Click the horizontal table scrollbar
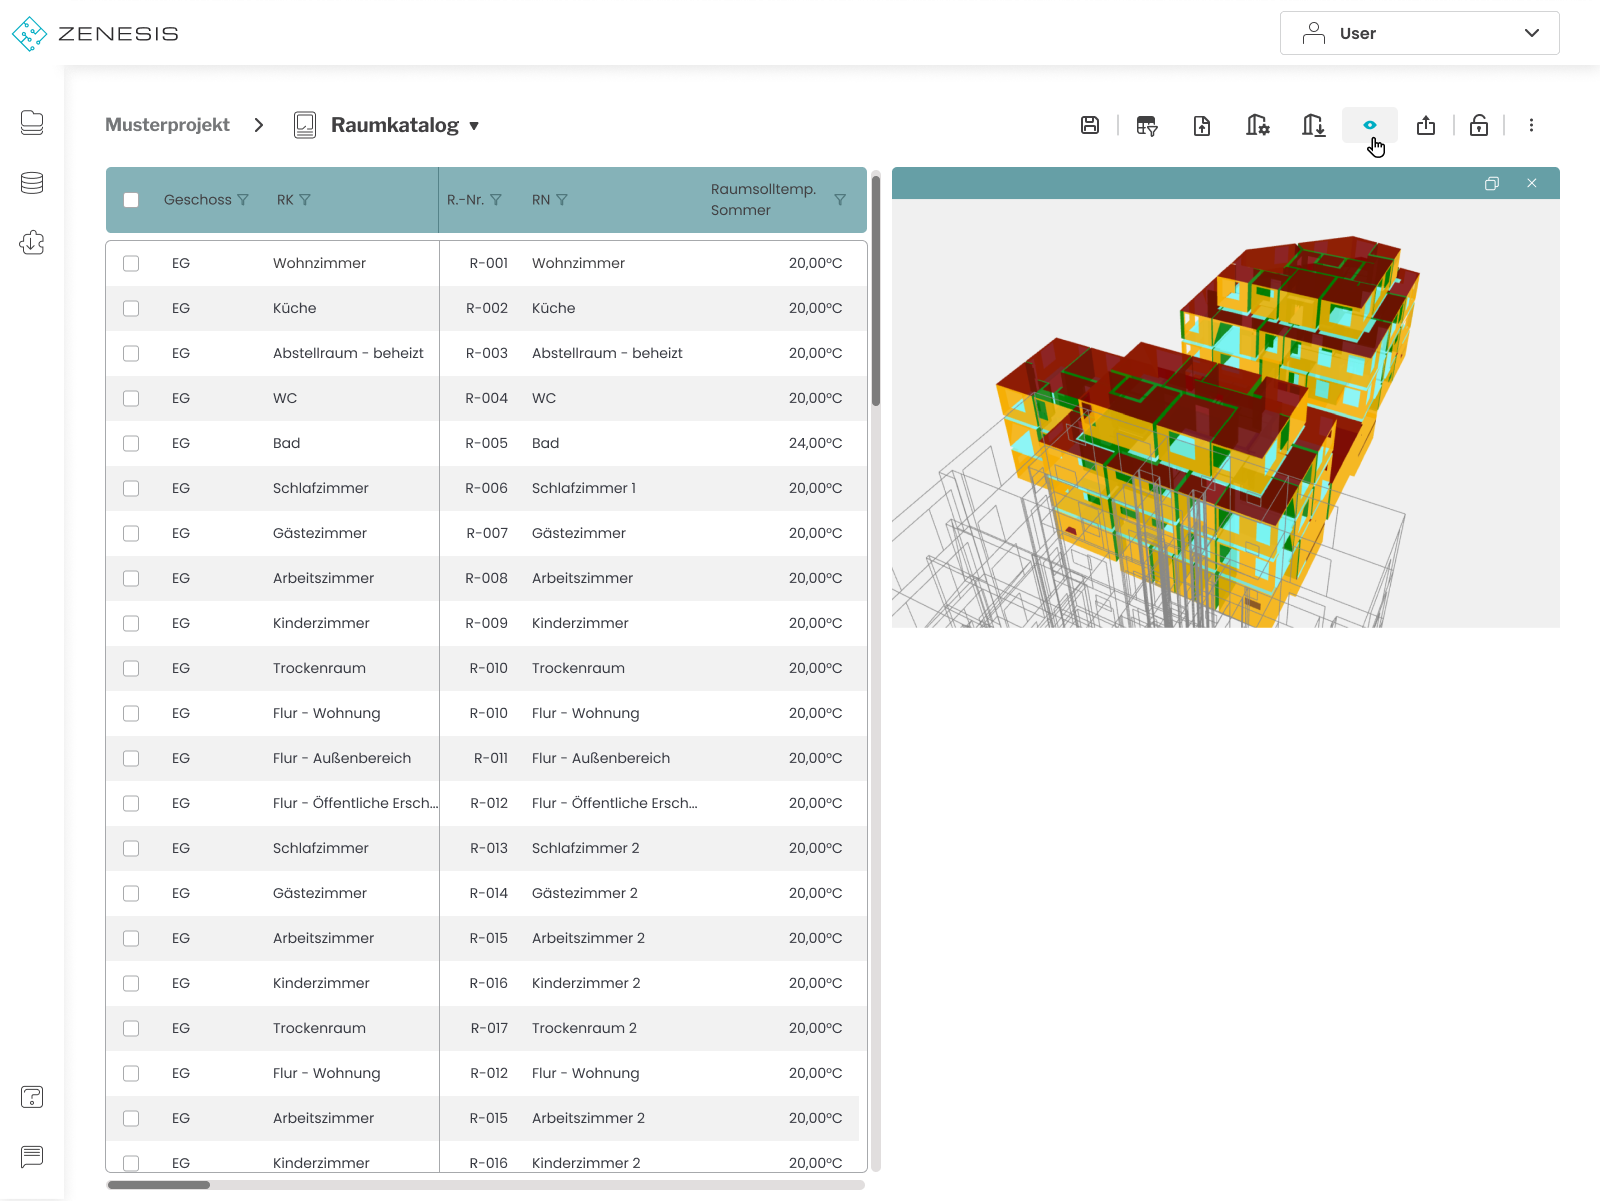This screenshot has width=1600, height=1201. pos(159,1185)
